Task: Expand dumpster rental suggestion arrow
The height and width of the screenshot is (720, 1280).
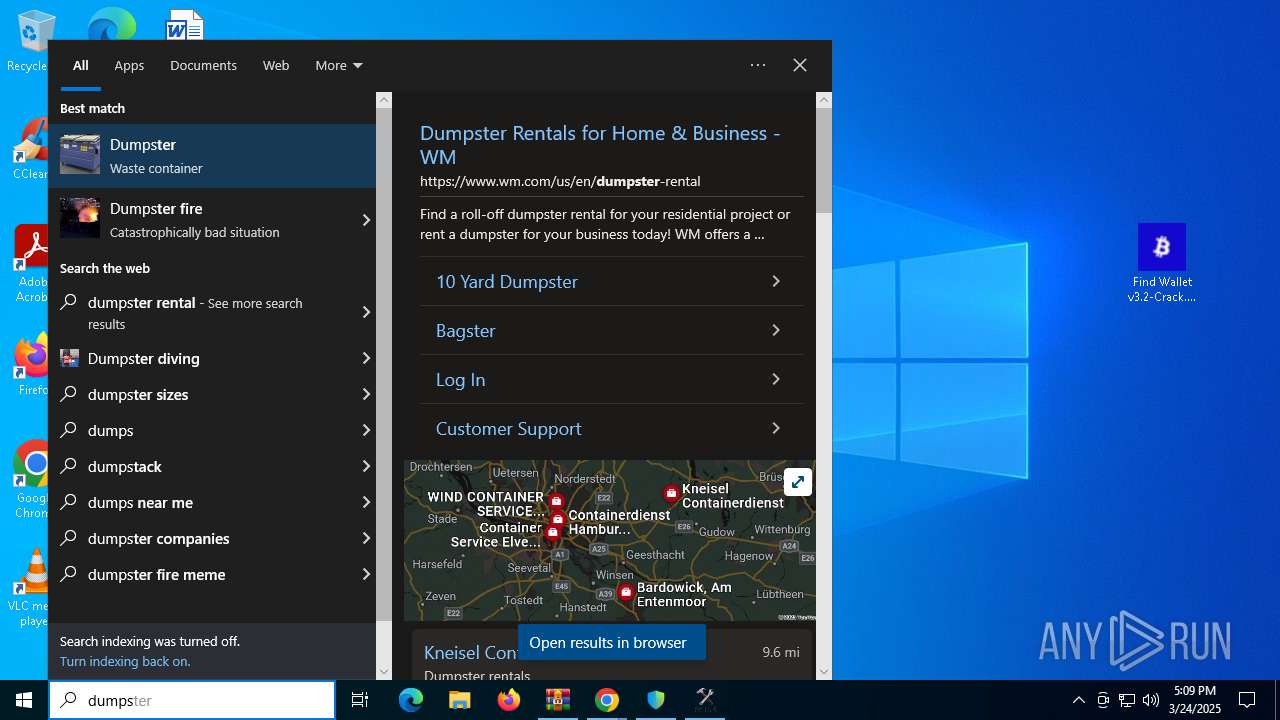Action: (366, 312)
